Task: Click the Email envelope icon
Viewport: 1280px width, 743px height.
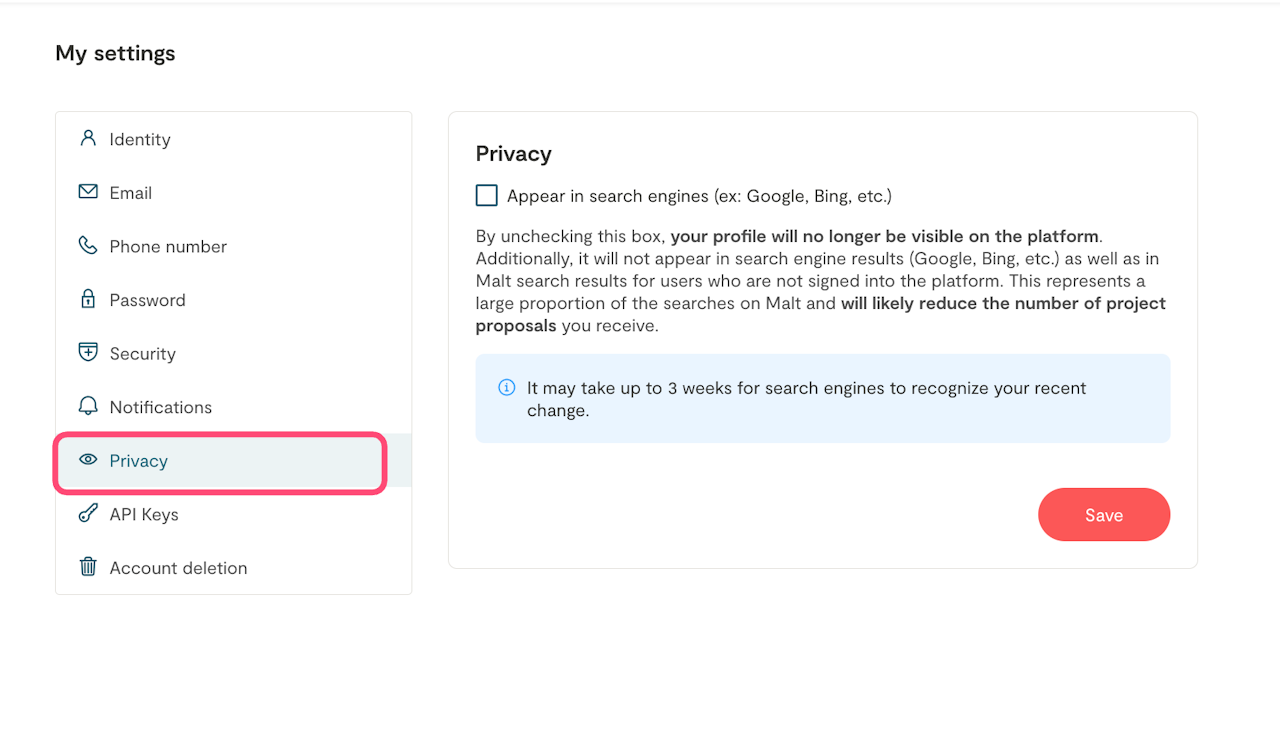Action: point(88,192)
